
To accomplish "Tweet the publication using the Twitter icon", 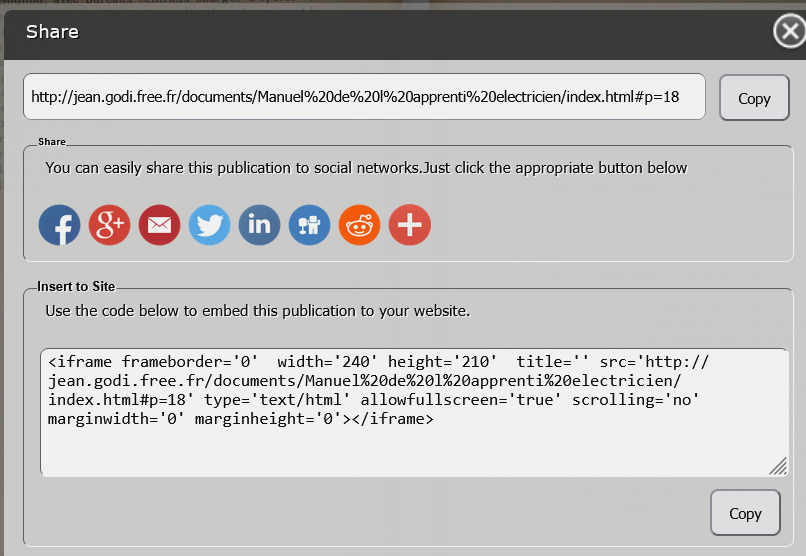I will 210,225.
